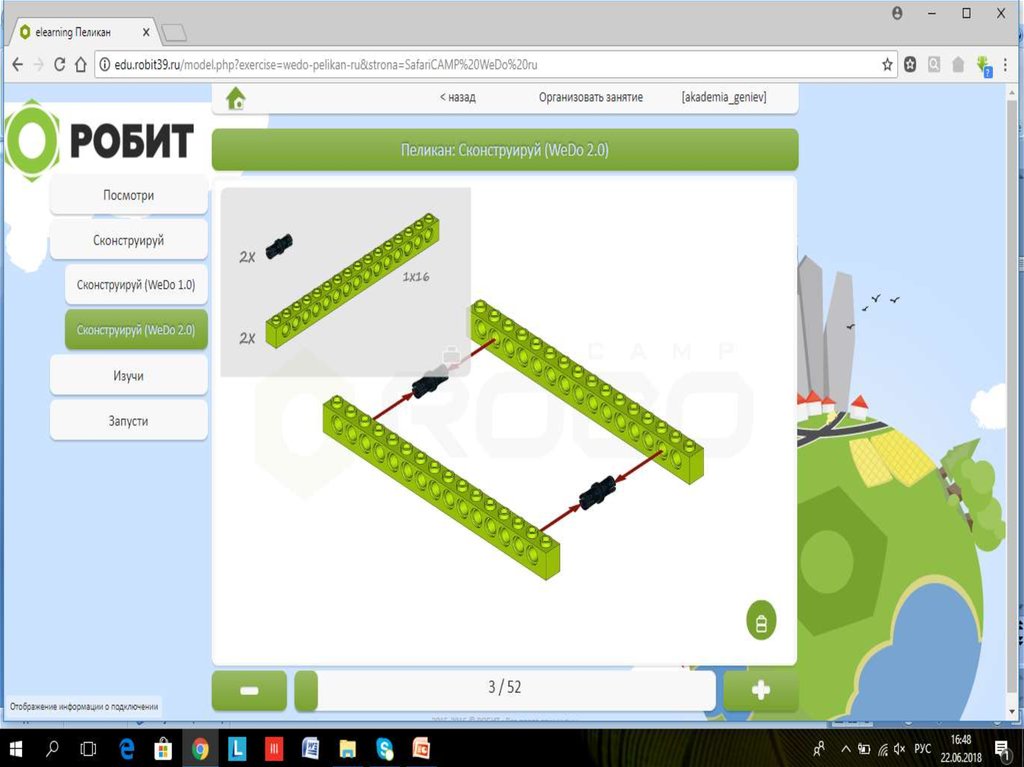Screen dimensions: 1024x767
Task: Go to previous step with minus button
Action: pyautogui.click(x=249, y=691)
